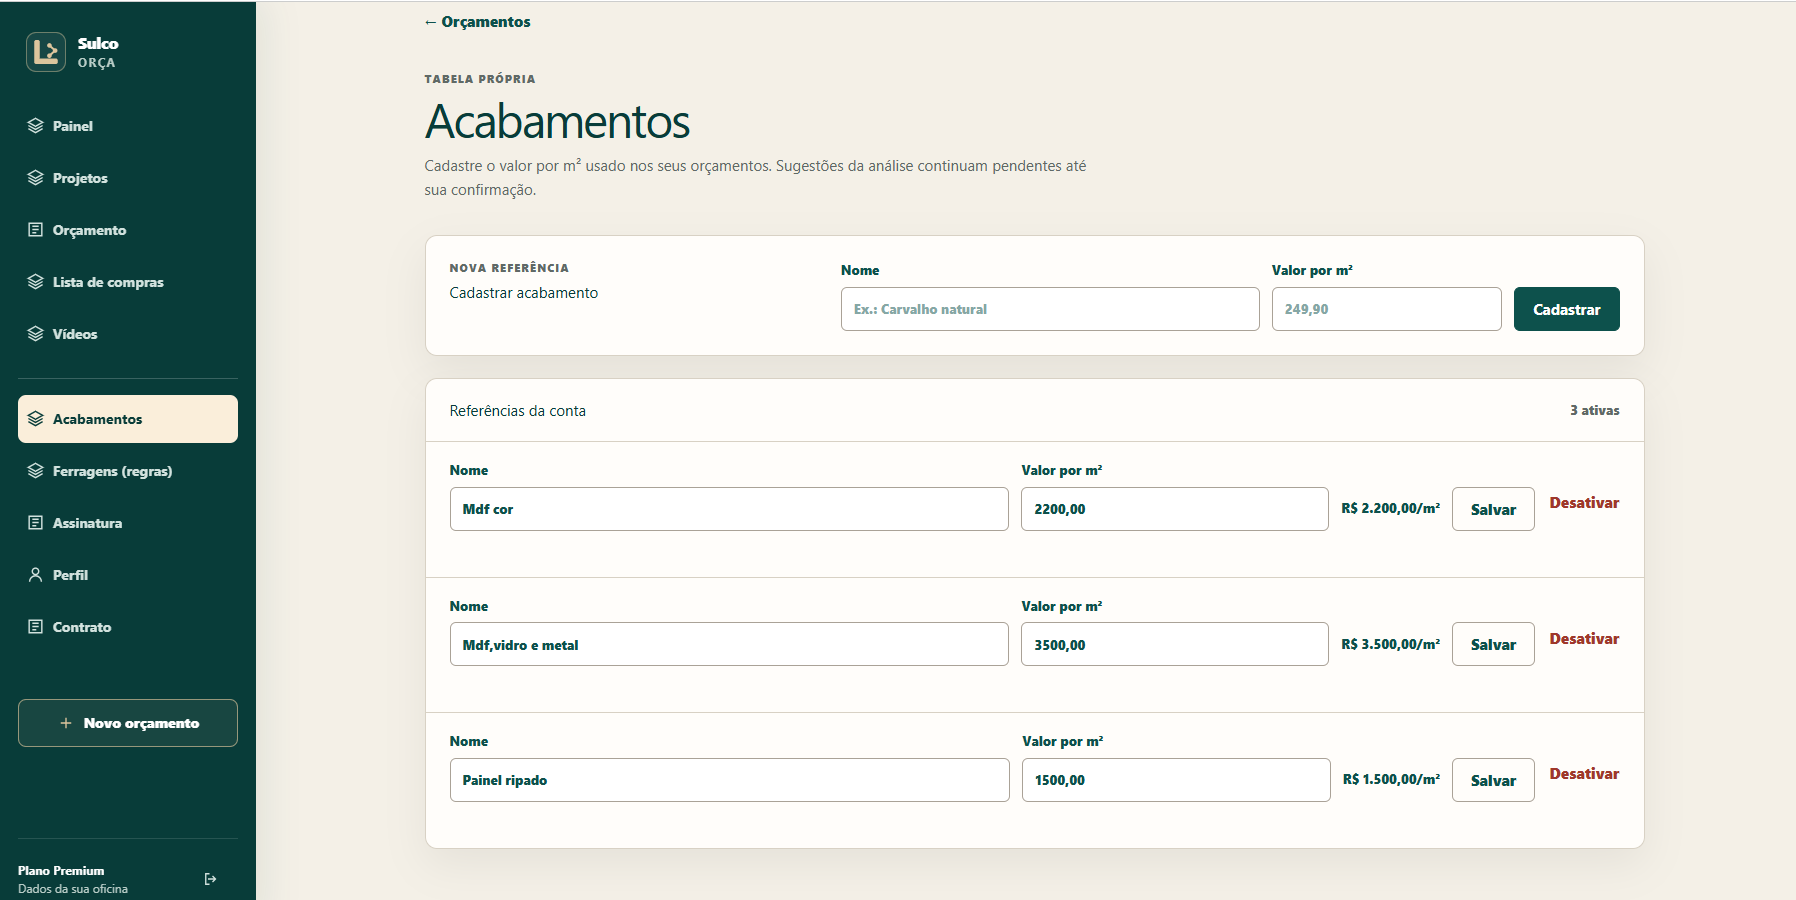Go to Projetos in the sidebar
1796x900 pixels.
tap(128, 178)
